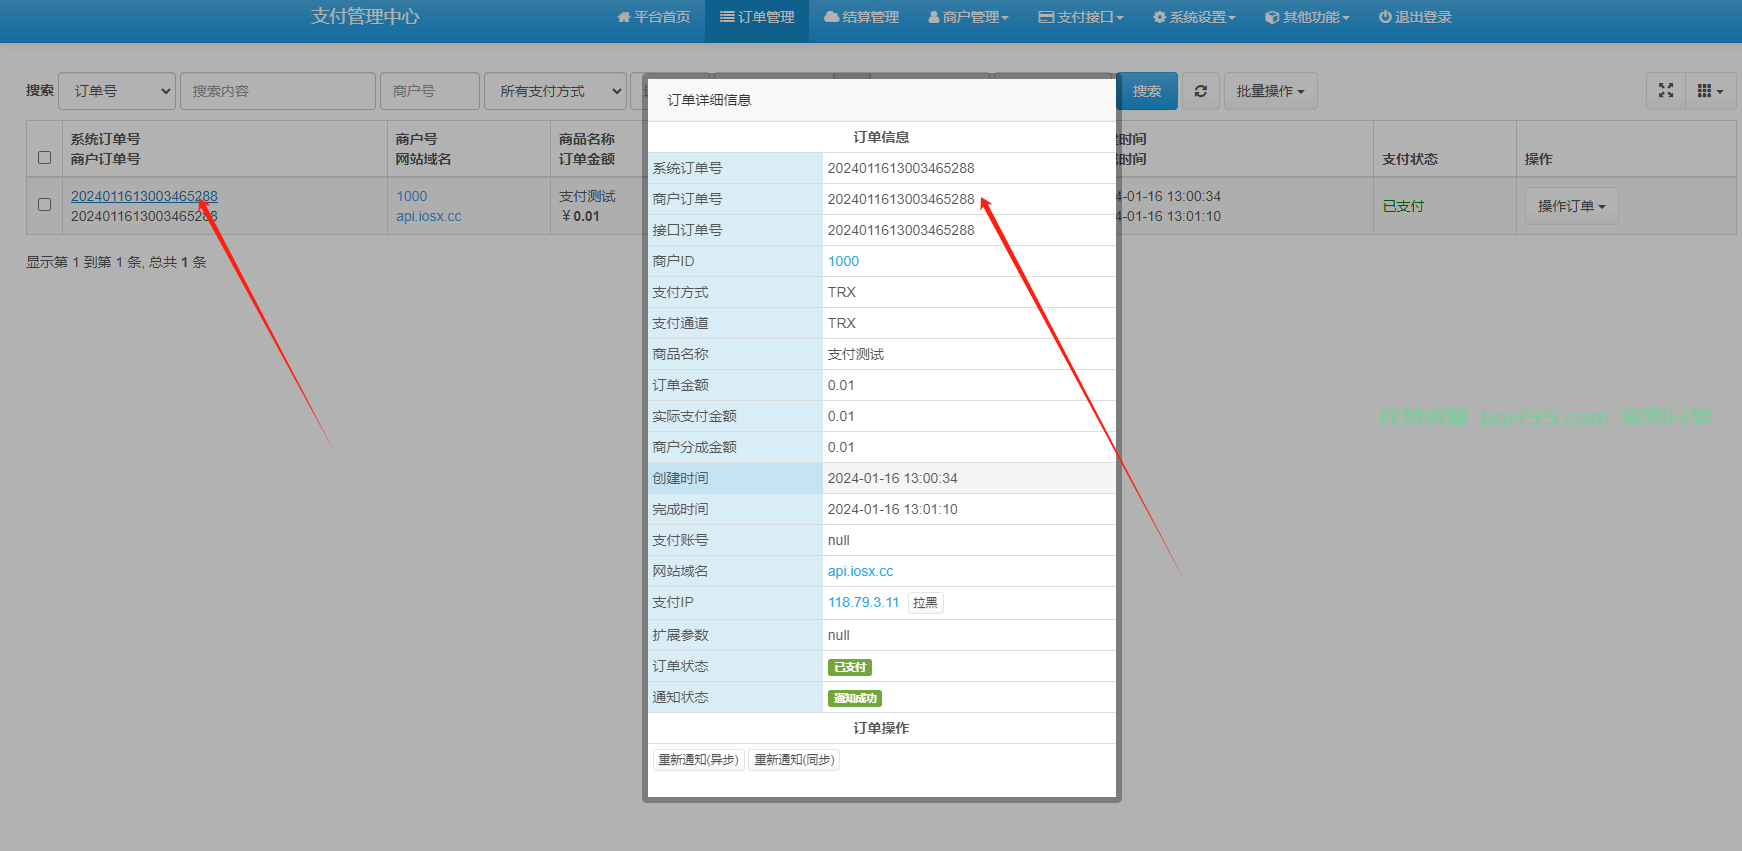Click the 退出登录 power icon
The width and height of the screenshot is (1742, 851).
point(1415,17)
